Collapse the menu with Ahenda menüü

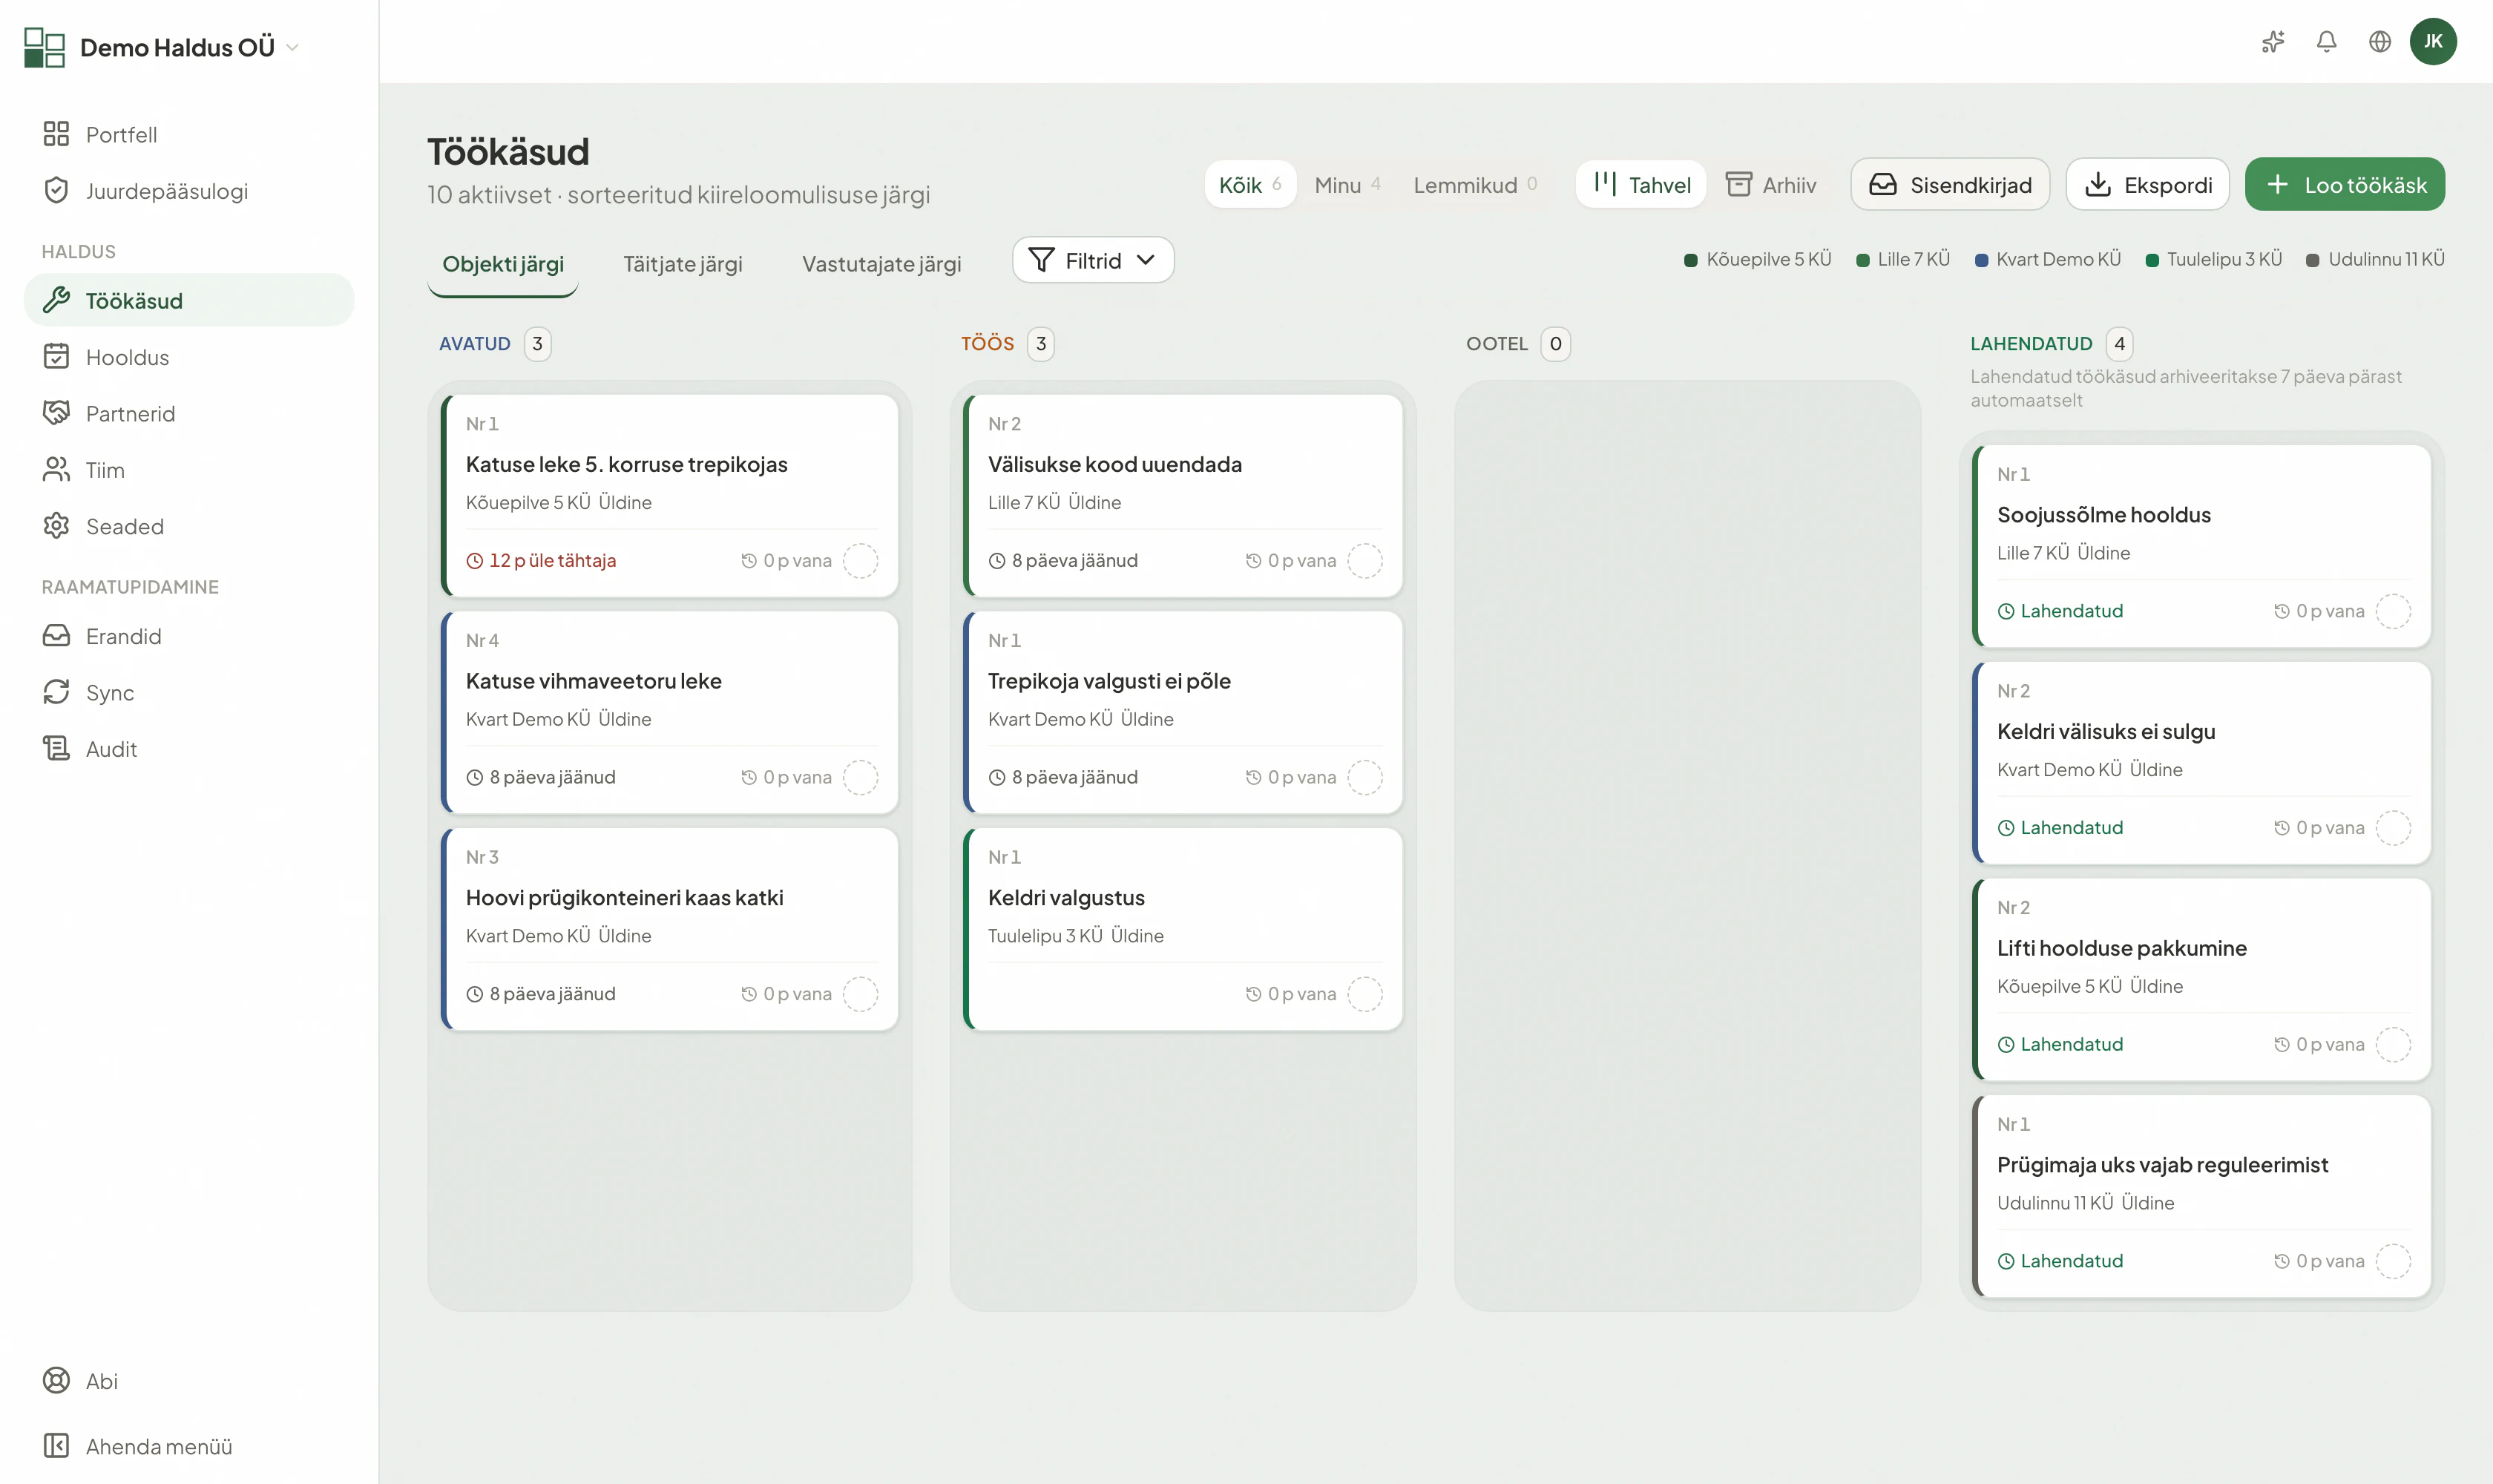click(x=189, y=1446)
